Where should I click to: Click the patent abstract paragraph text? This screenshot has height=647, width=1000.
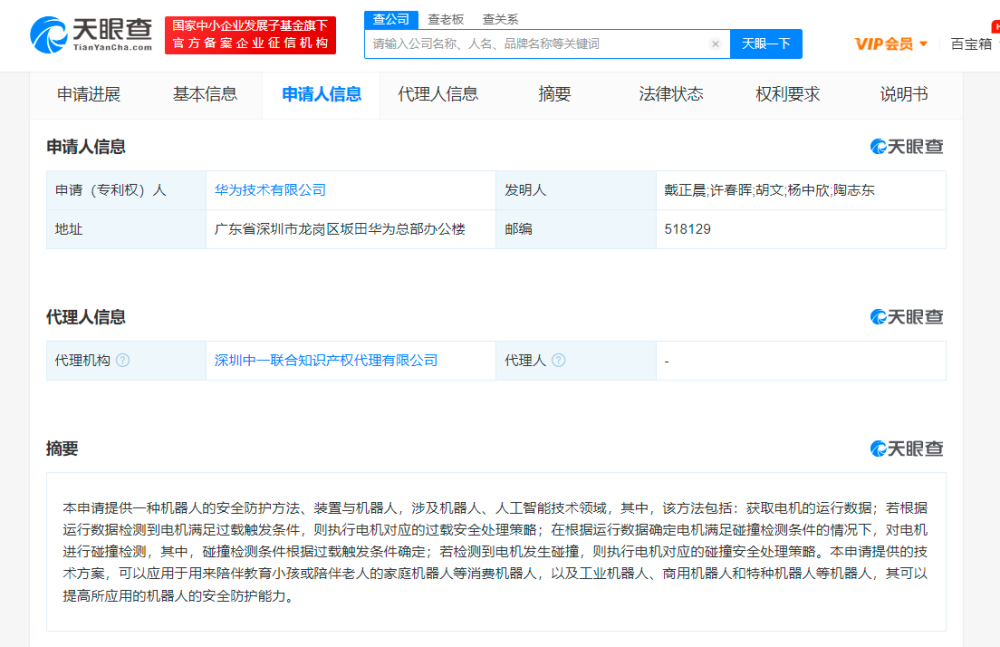click(x=495, y=552)
